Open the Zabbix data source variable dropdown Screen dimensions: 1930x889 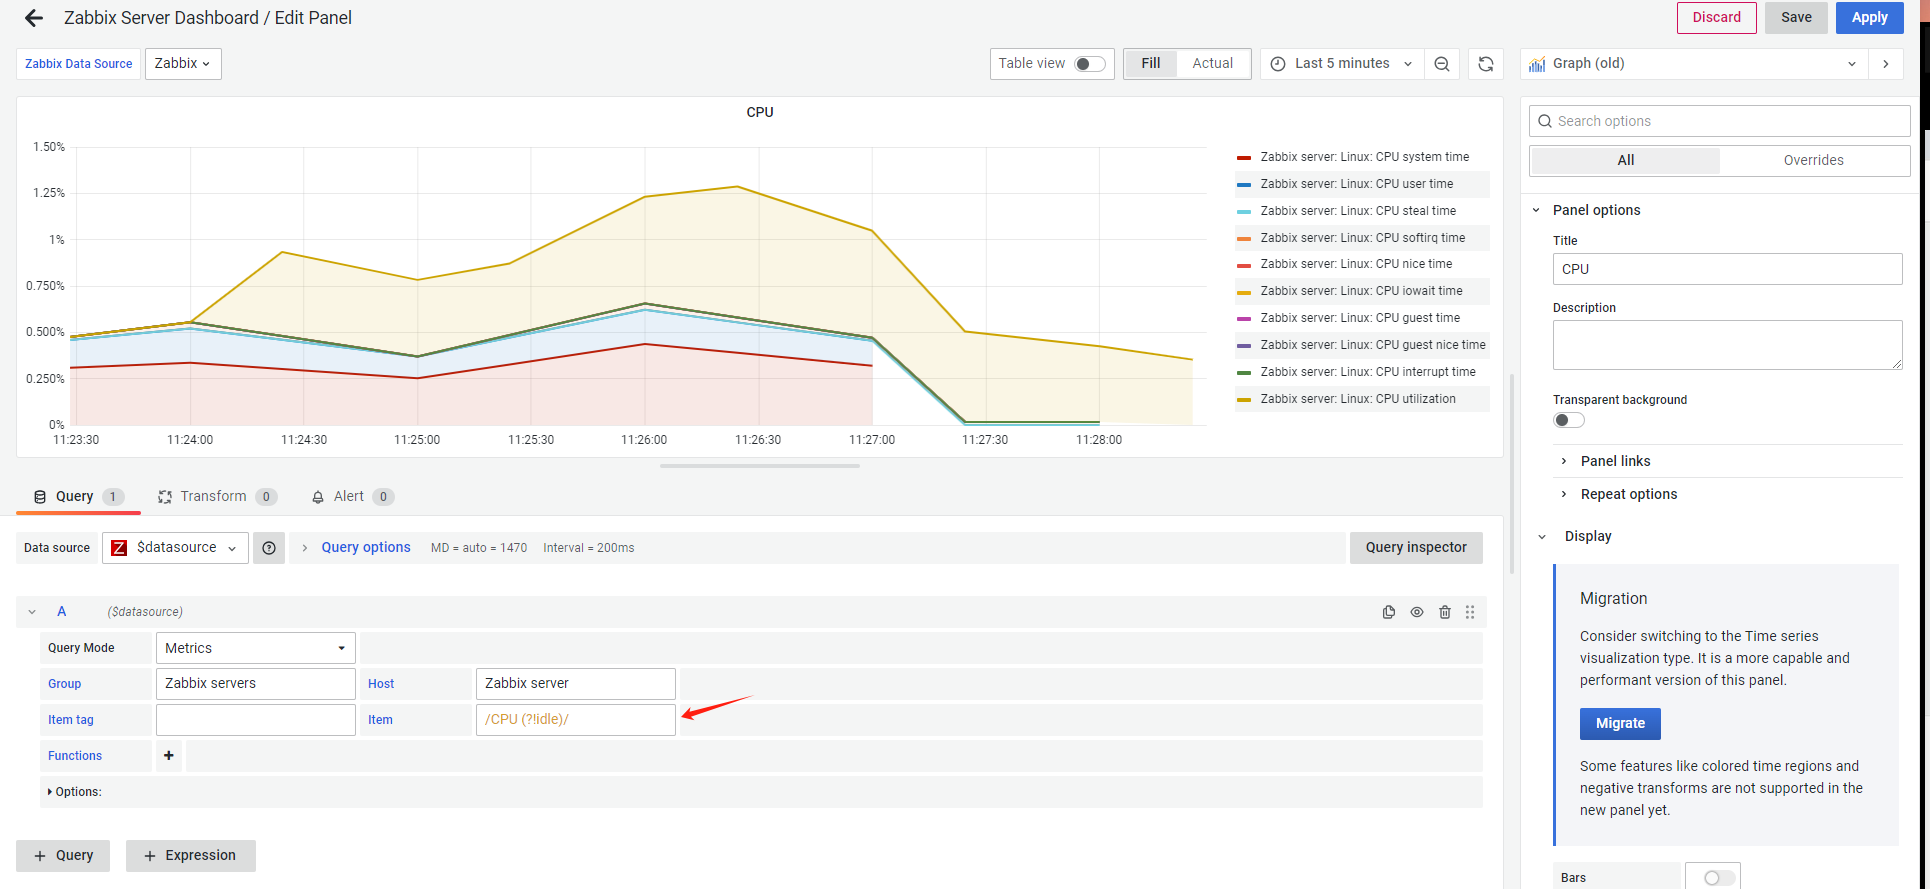pos(183,64)
